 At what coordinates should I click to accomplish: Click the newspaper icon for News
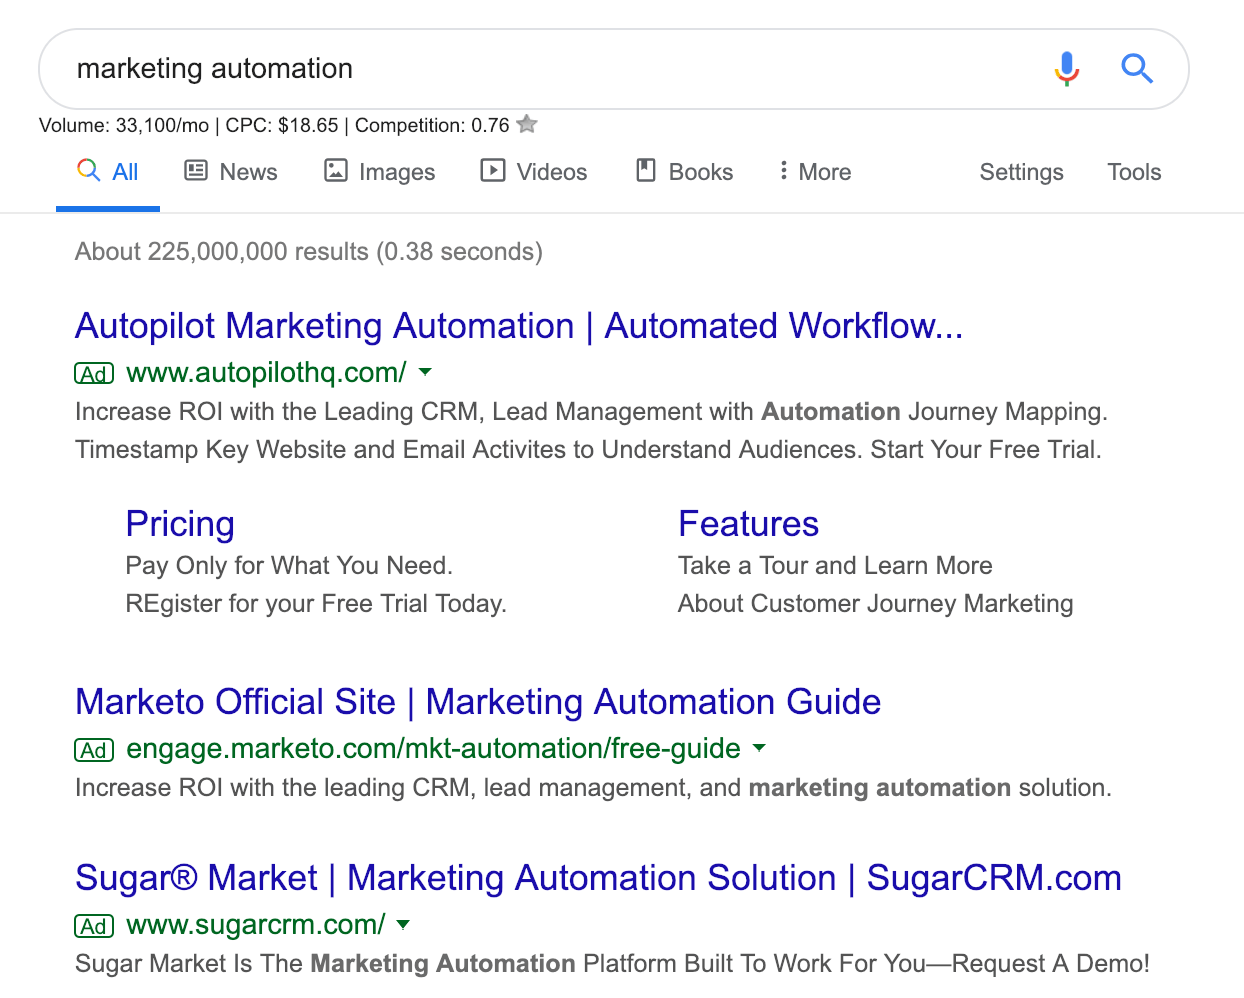pos(196,171)
